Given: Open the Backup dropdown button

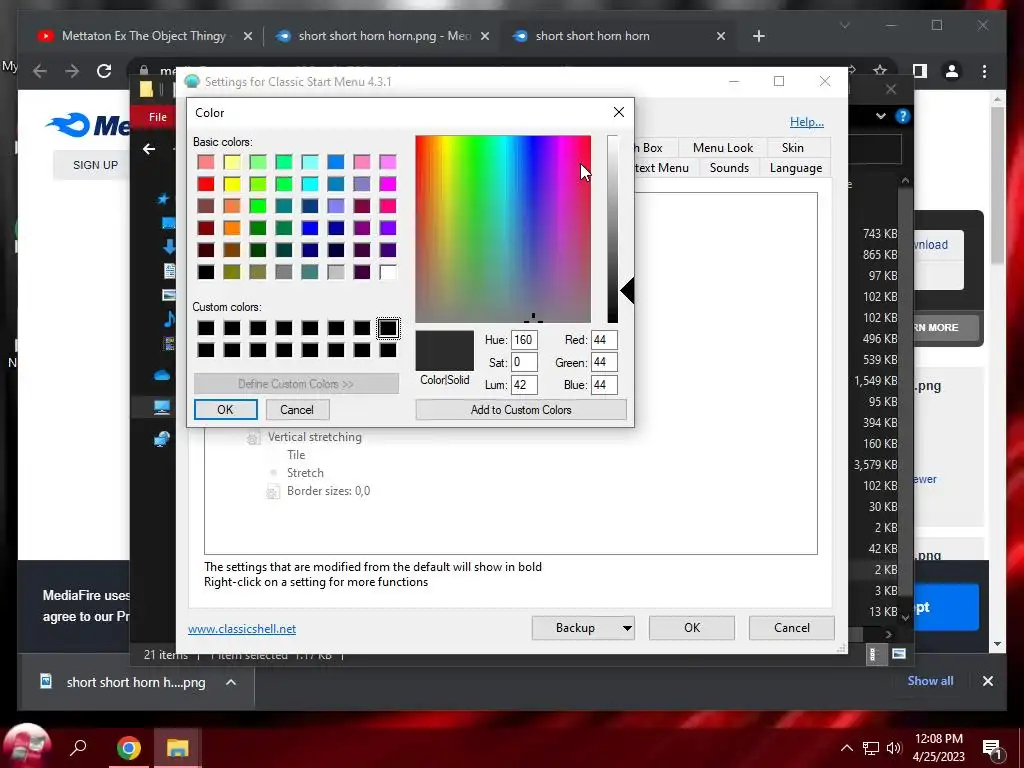Looking at the screenshot, I should coord(583,628).
